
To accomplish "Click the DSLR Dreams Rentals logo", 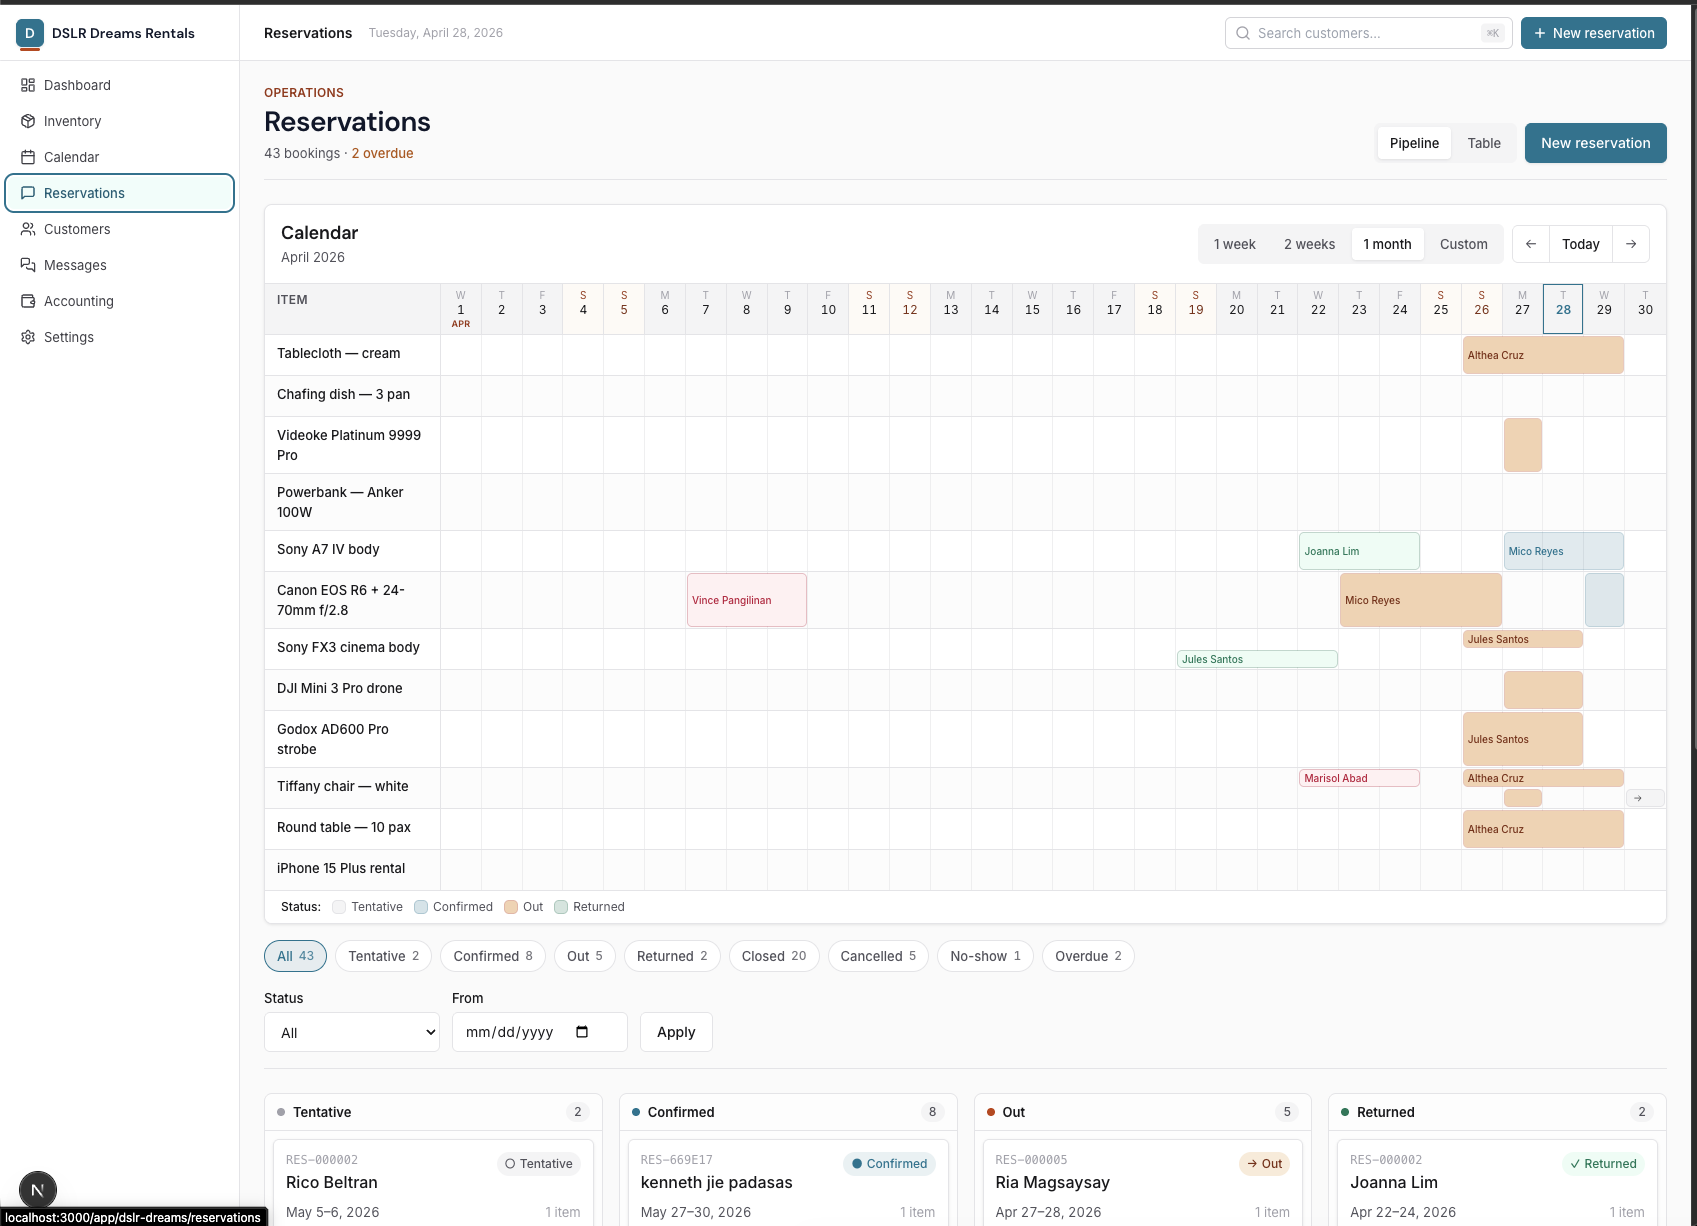I will click(30, 33).
